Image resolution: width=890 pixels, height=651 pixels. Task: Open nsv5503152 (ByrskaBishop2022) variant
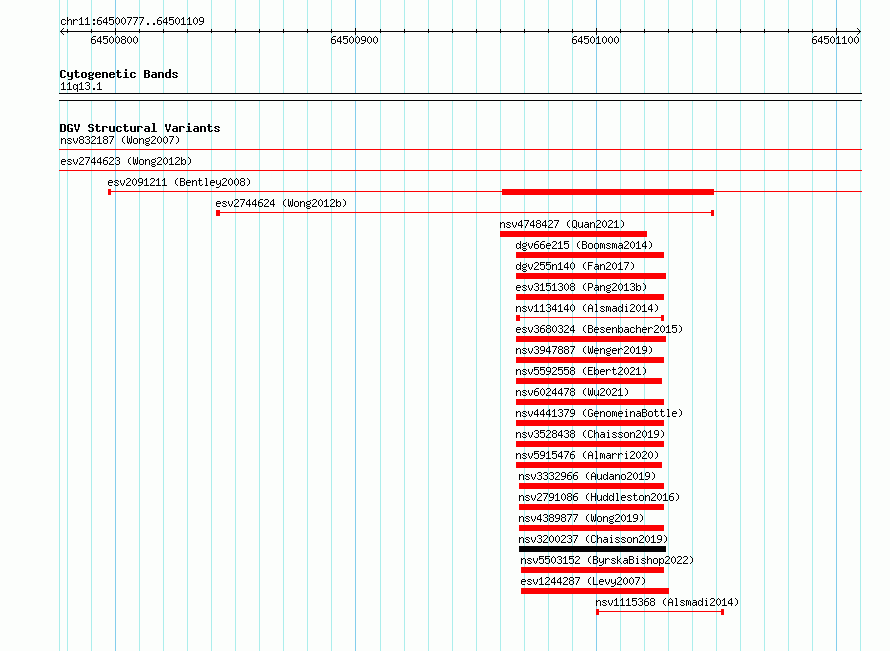pyautogui.click(x=607, y=560)
